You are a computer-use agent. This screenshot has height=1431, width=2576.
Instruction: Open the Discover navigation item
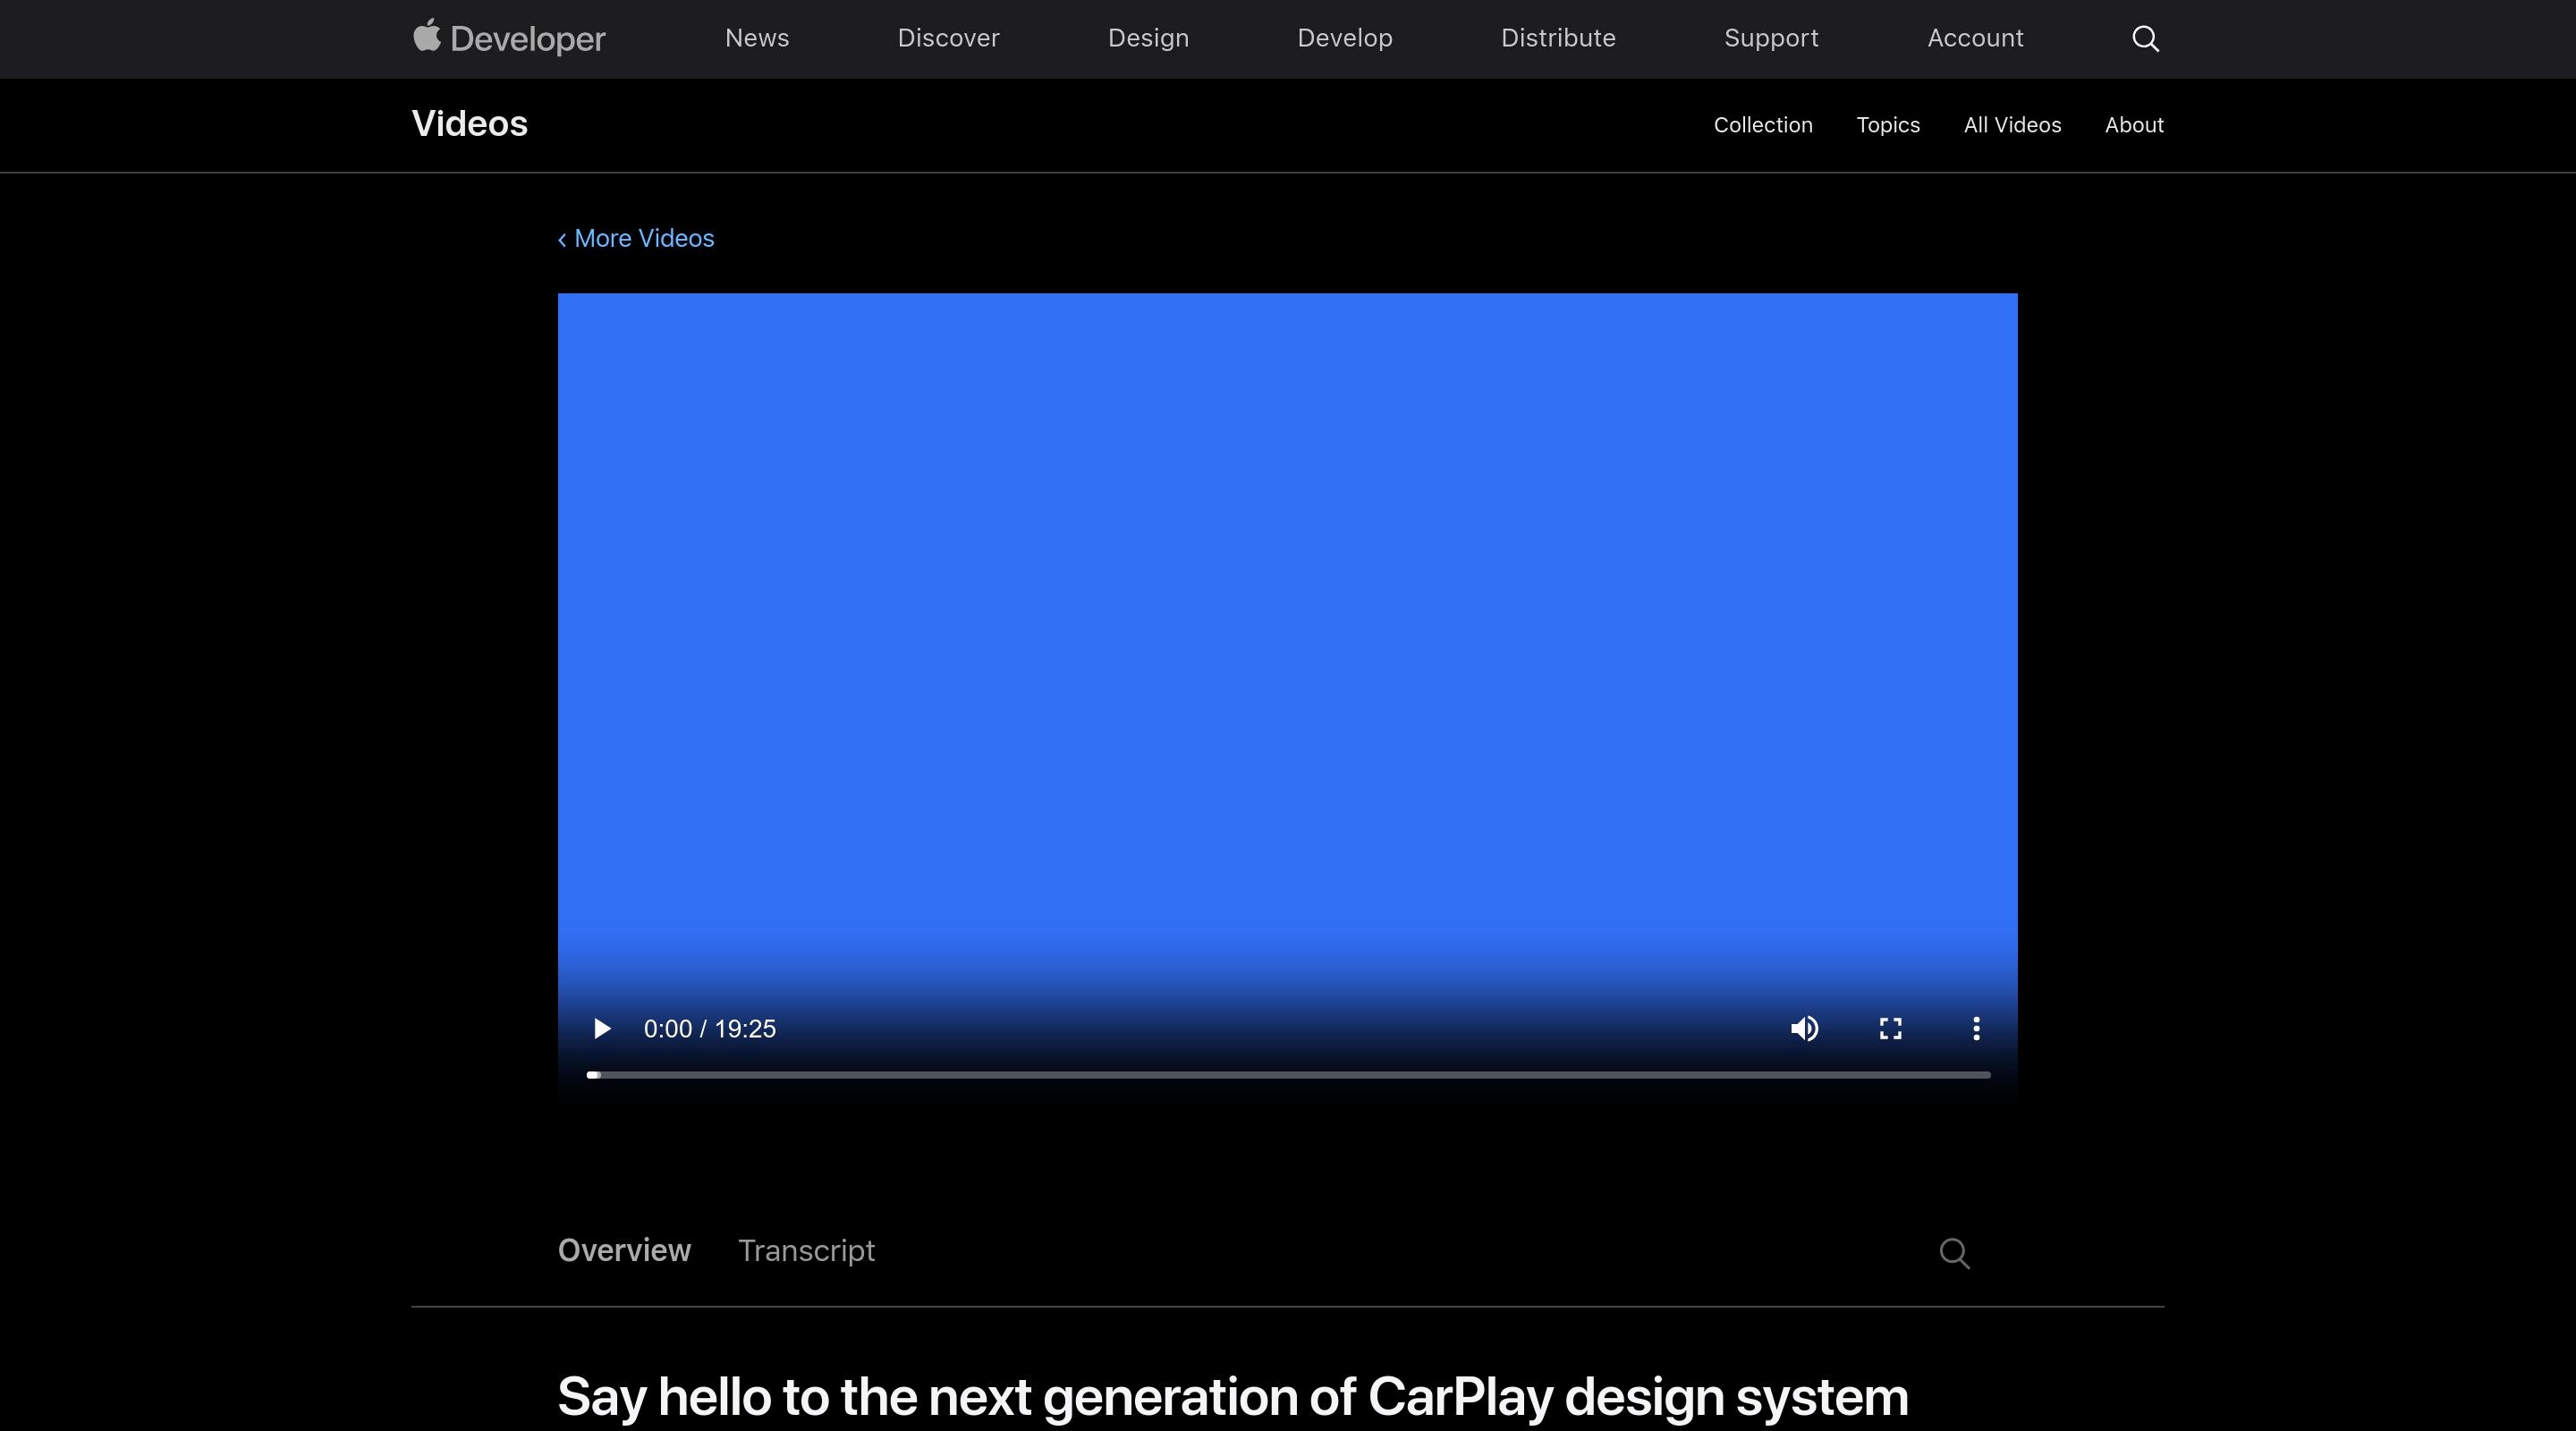[948, 38]
